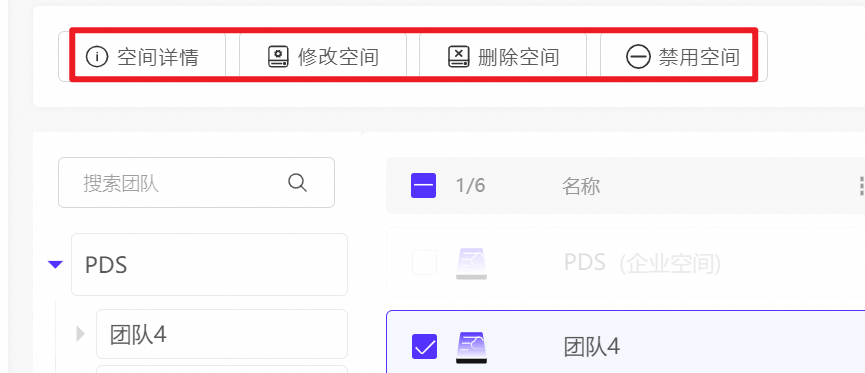Select PDS in the team tree
Image resolution: width=865 pixels, height=373 pixels.
click(x=210, y=265)
